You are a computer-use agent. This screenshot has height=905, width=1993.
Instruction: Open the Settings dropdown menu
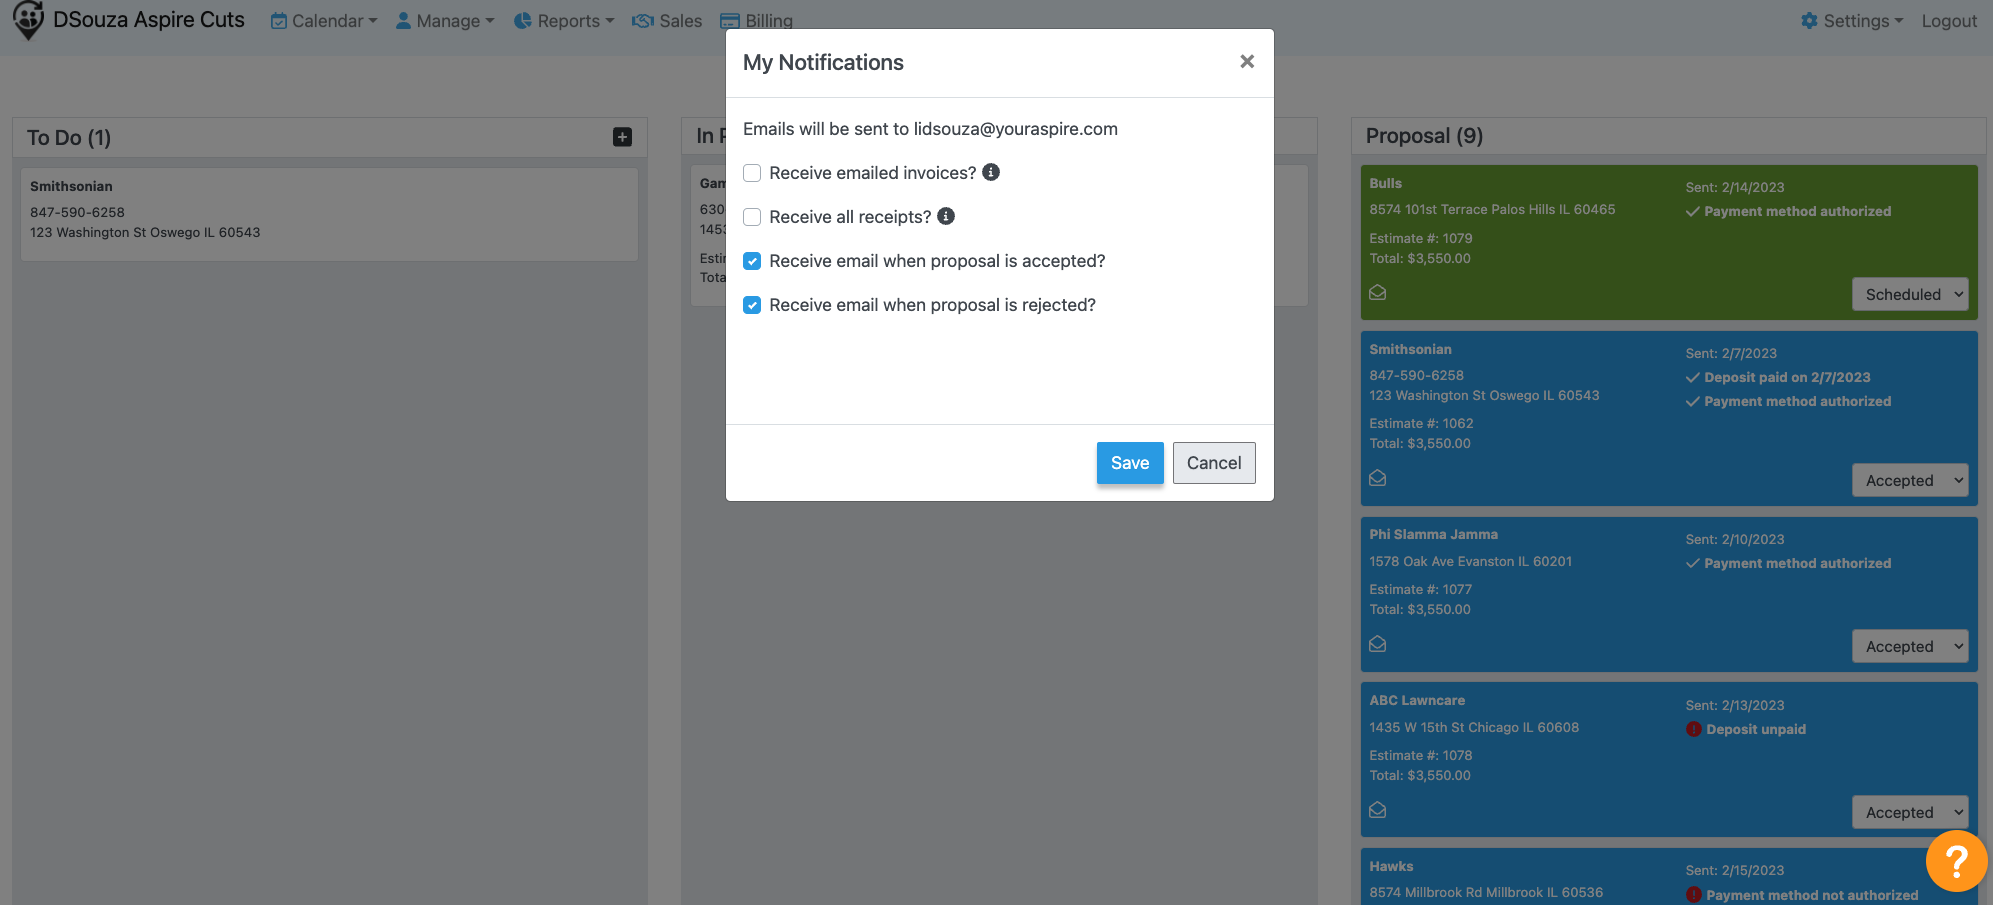click(x=1852, y=21)
